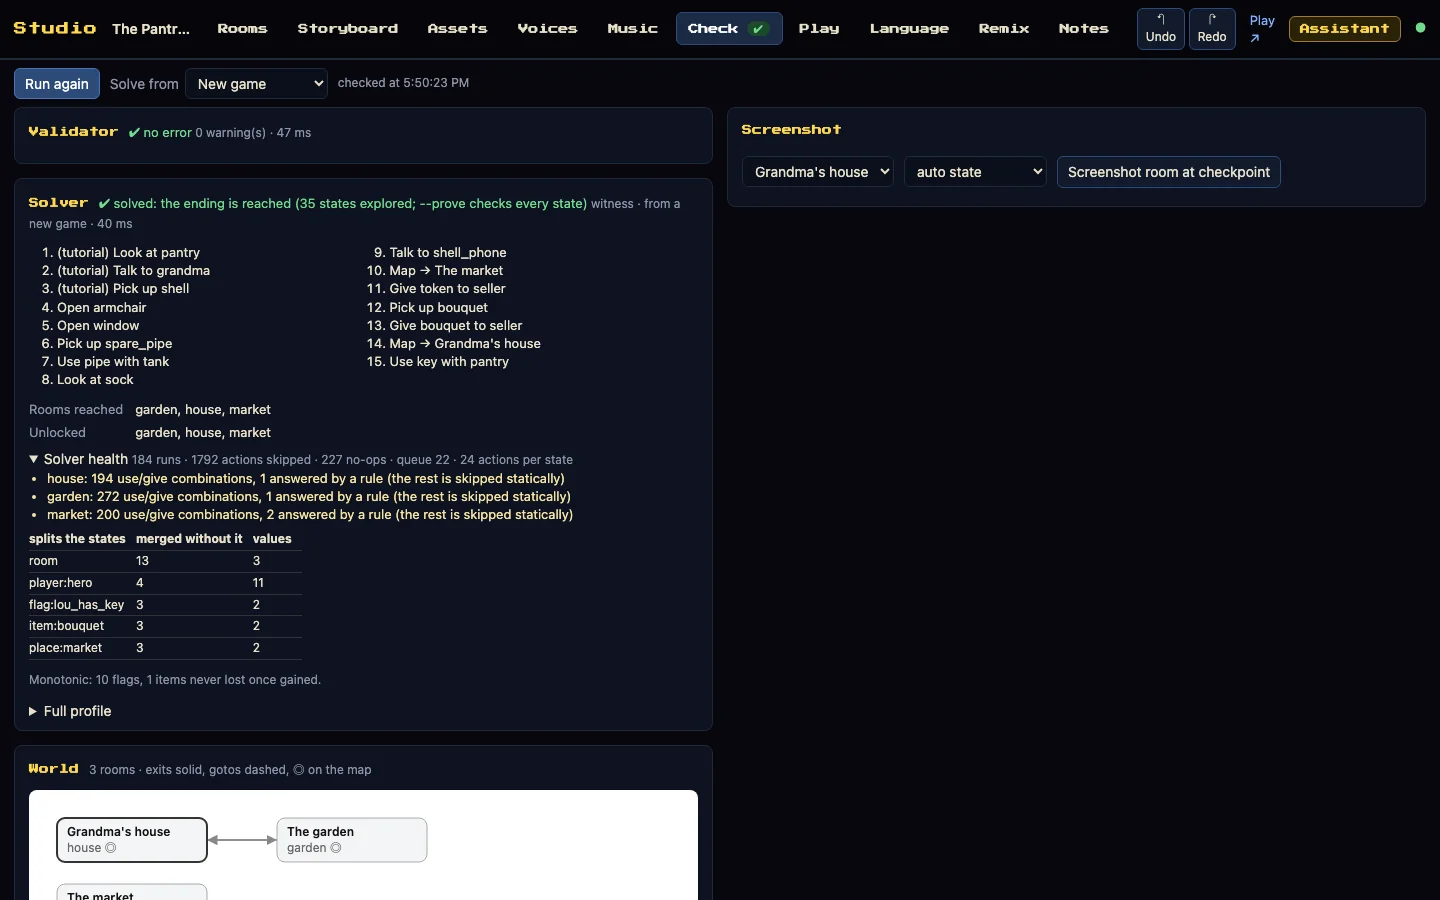Click the place:market table row
Image resolution: width=1440 pixels, height=900 pixels.
point(165,648)
